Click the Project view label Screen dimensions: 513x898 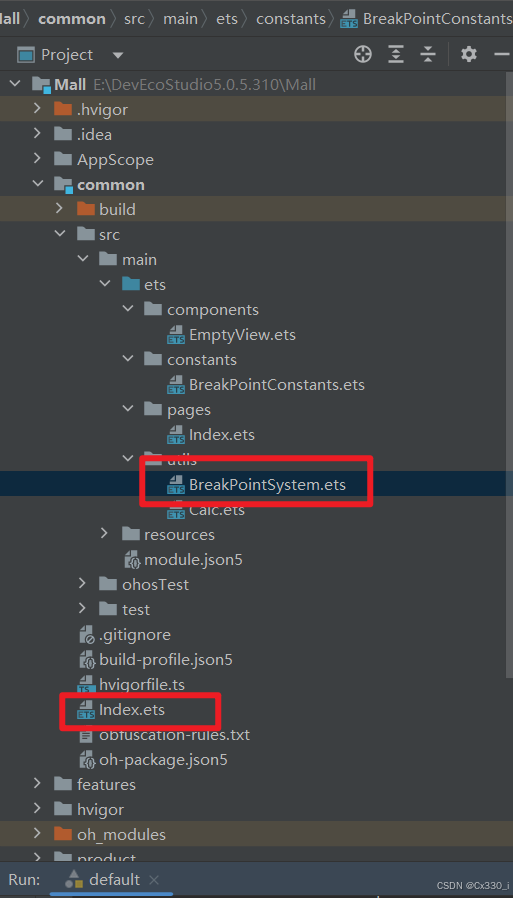tap(67, 55)
